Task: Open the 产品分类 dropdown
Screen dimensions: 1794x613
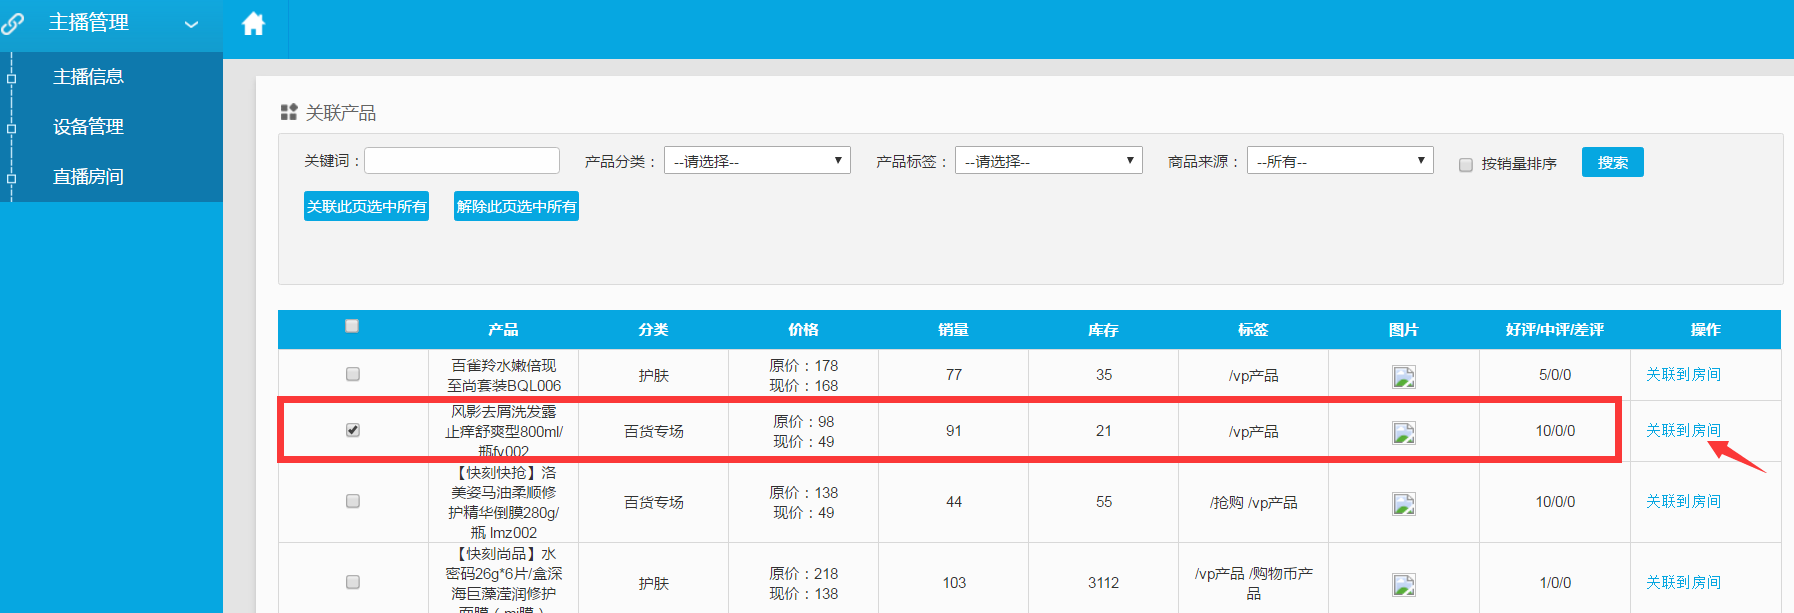Action: [757, 161]
